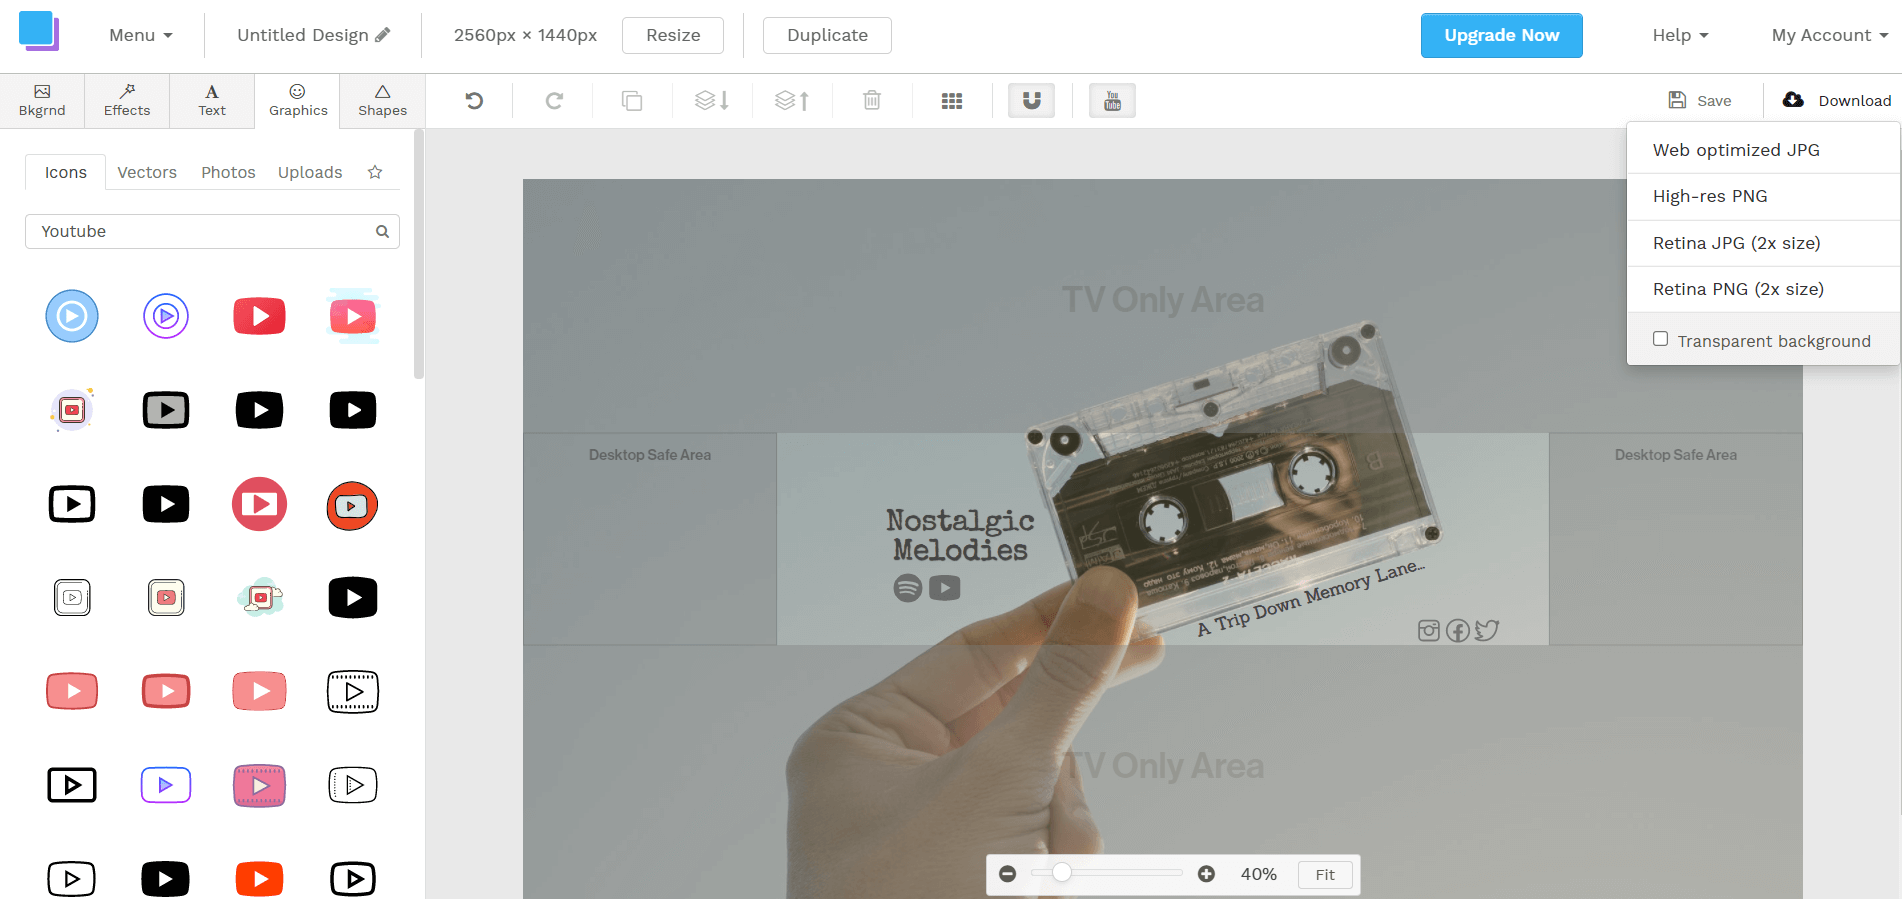Select the orange circle YouTube icon
Screen dimensions: 1902x899
point(352,506)
